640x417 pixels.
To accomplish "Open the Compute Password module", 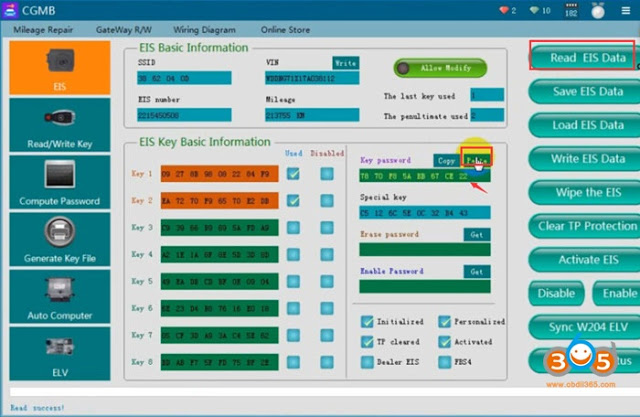I will click(60, 182).
